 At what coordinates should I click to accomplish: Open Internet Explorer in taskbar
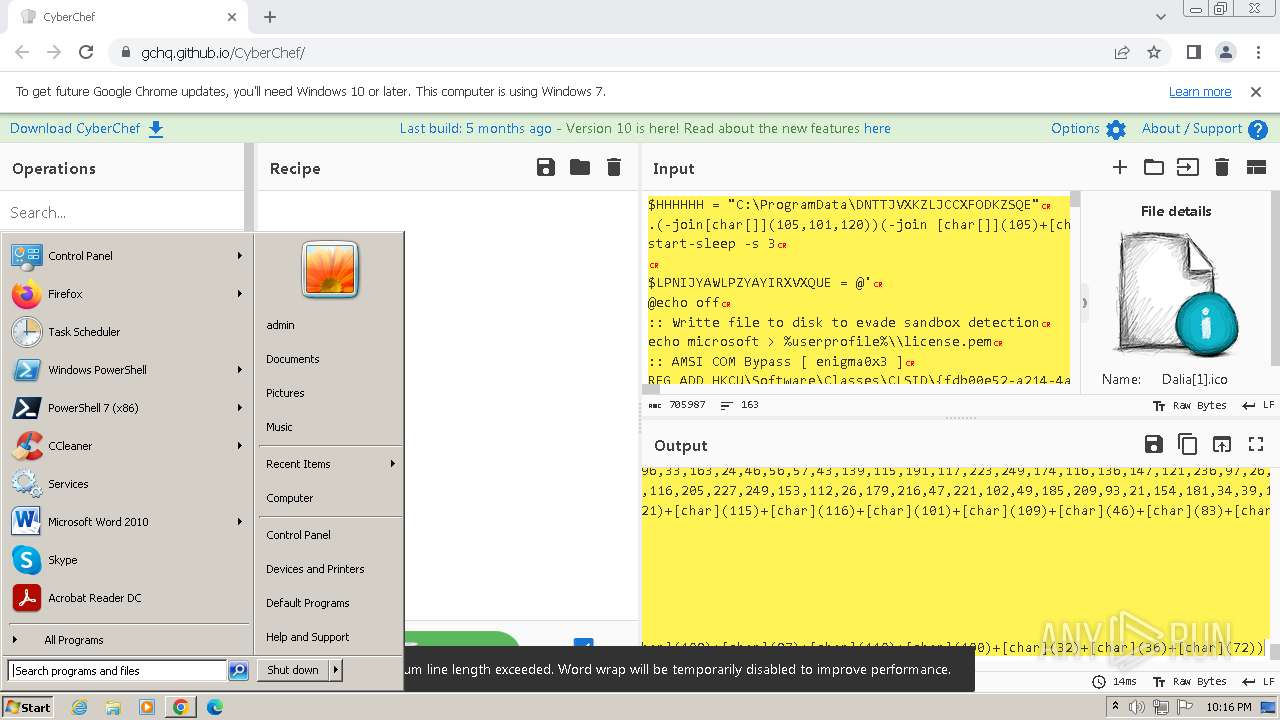click(x=80, y=707)
